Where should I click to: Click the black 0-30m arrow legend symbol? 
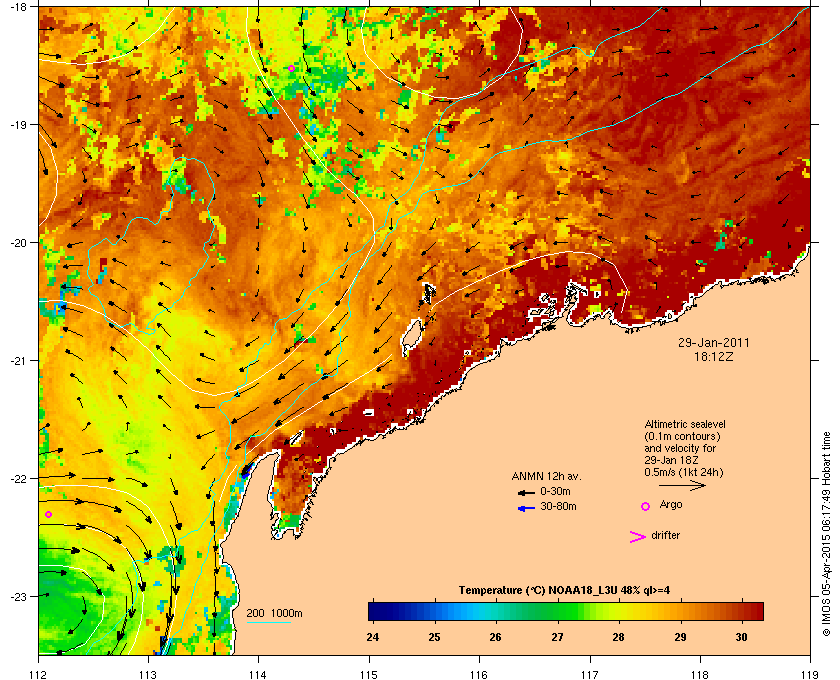click(x=526, y=492)
